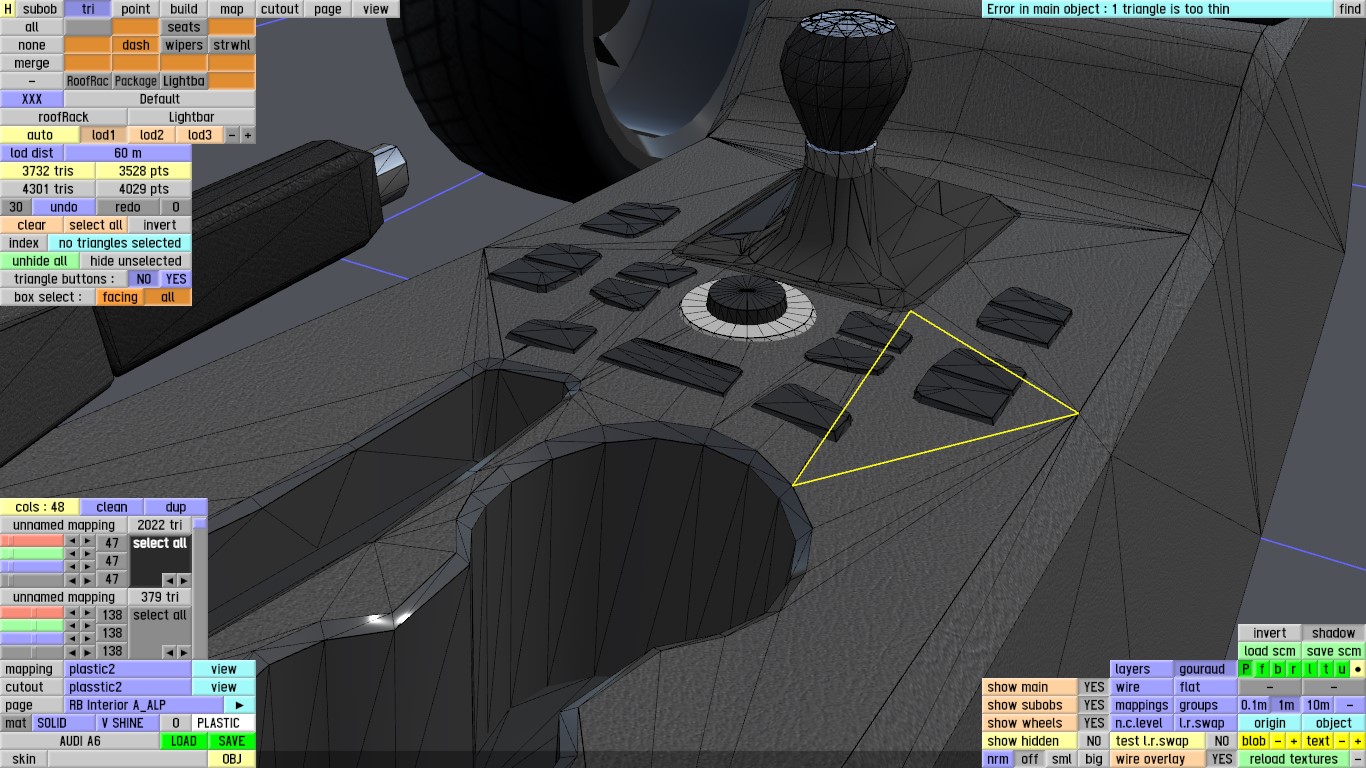Click the hide unselected button

coord(136,261)
